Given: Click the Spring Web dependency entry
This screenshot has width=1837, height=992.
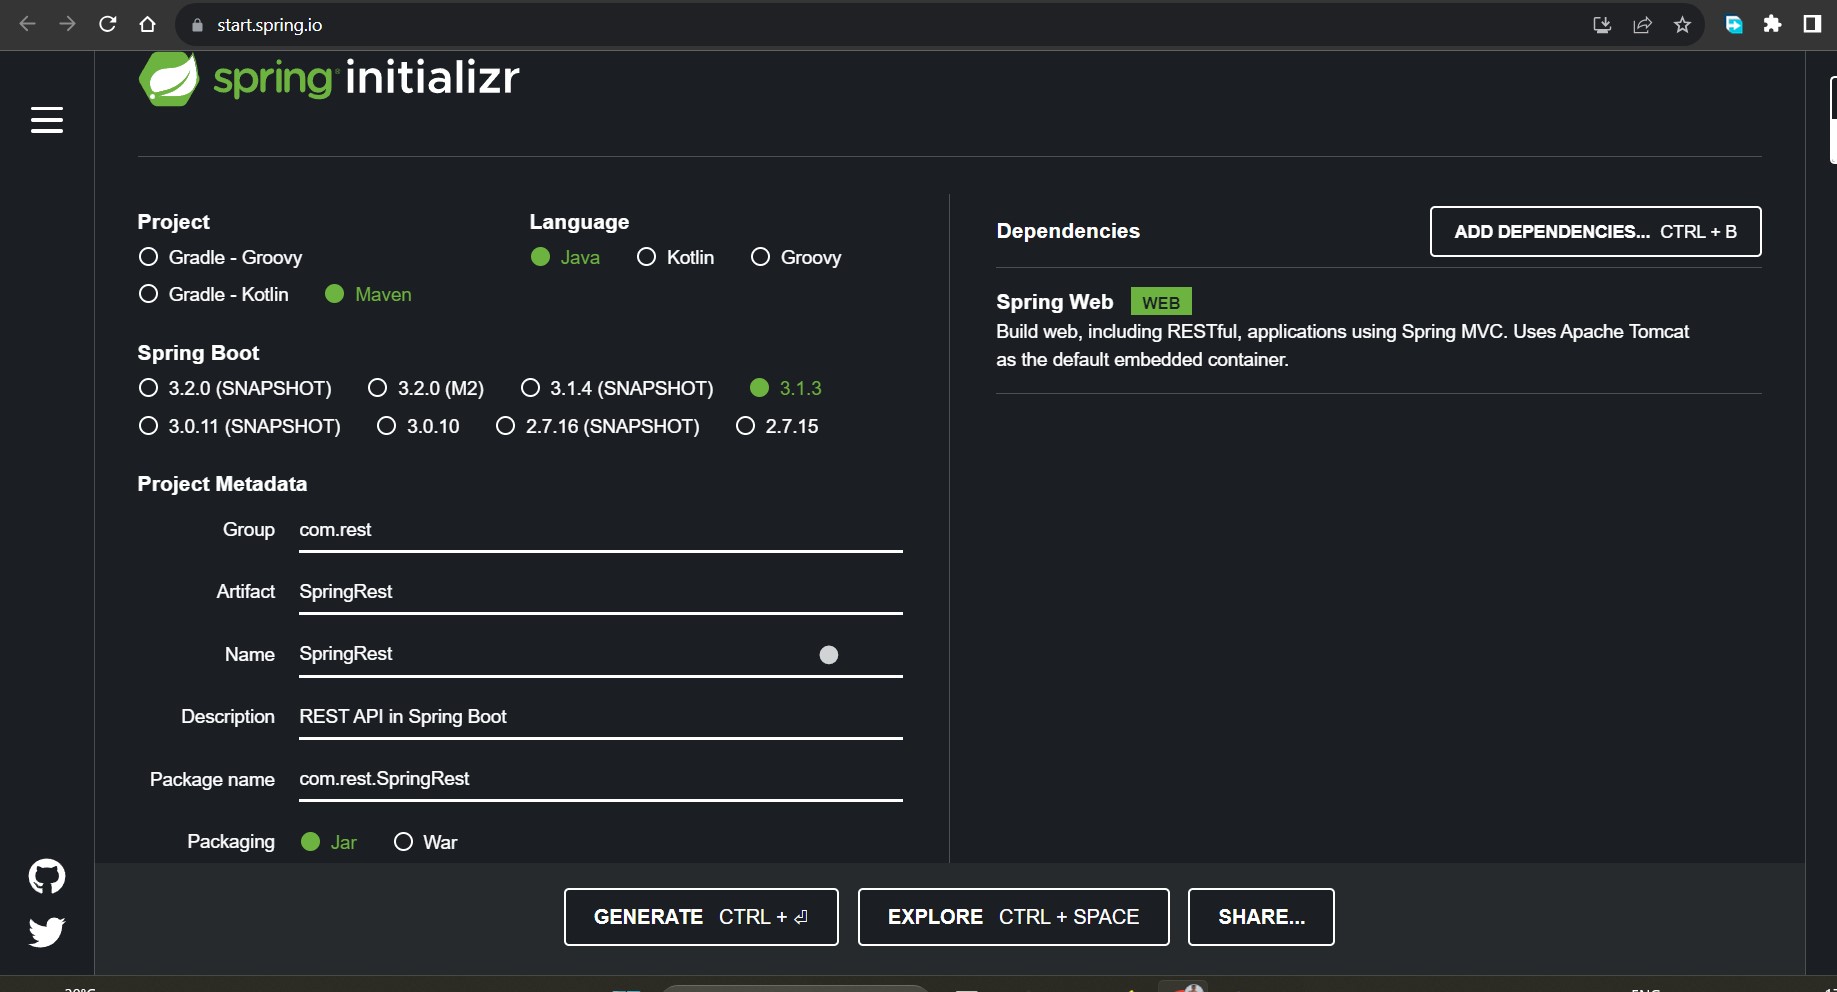Looking at the screenshot, I should click(x=1378, y=330).
